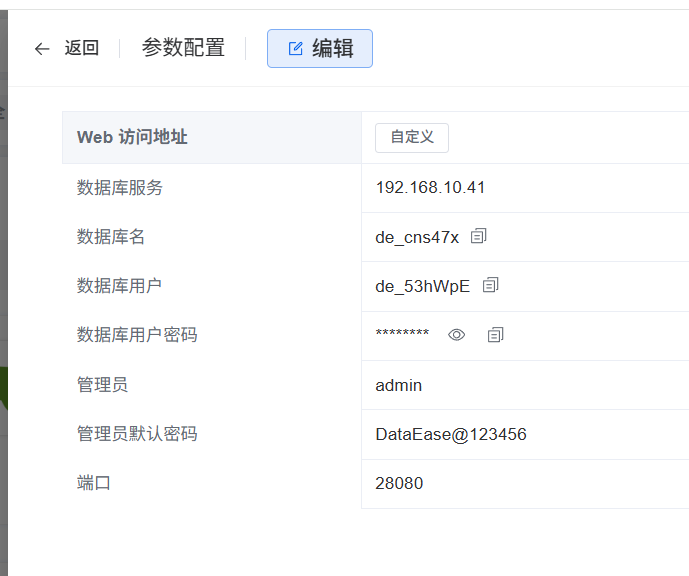Copy the database user de_53hWpE
This screenshot has width=689, height=576.
coord(490,286)
